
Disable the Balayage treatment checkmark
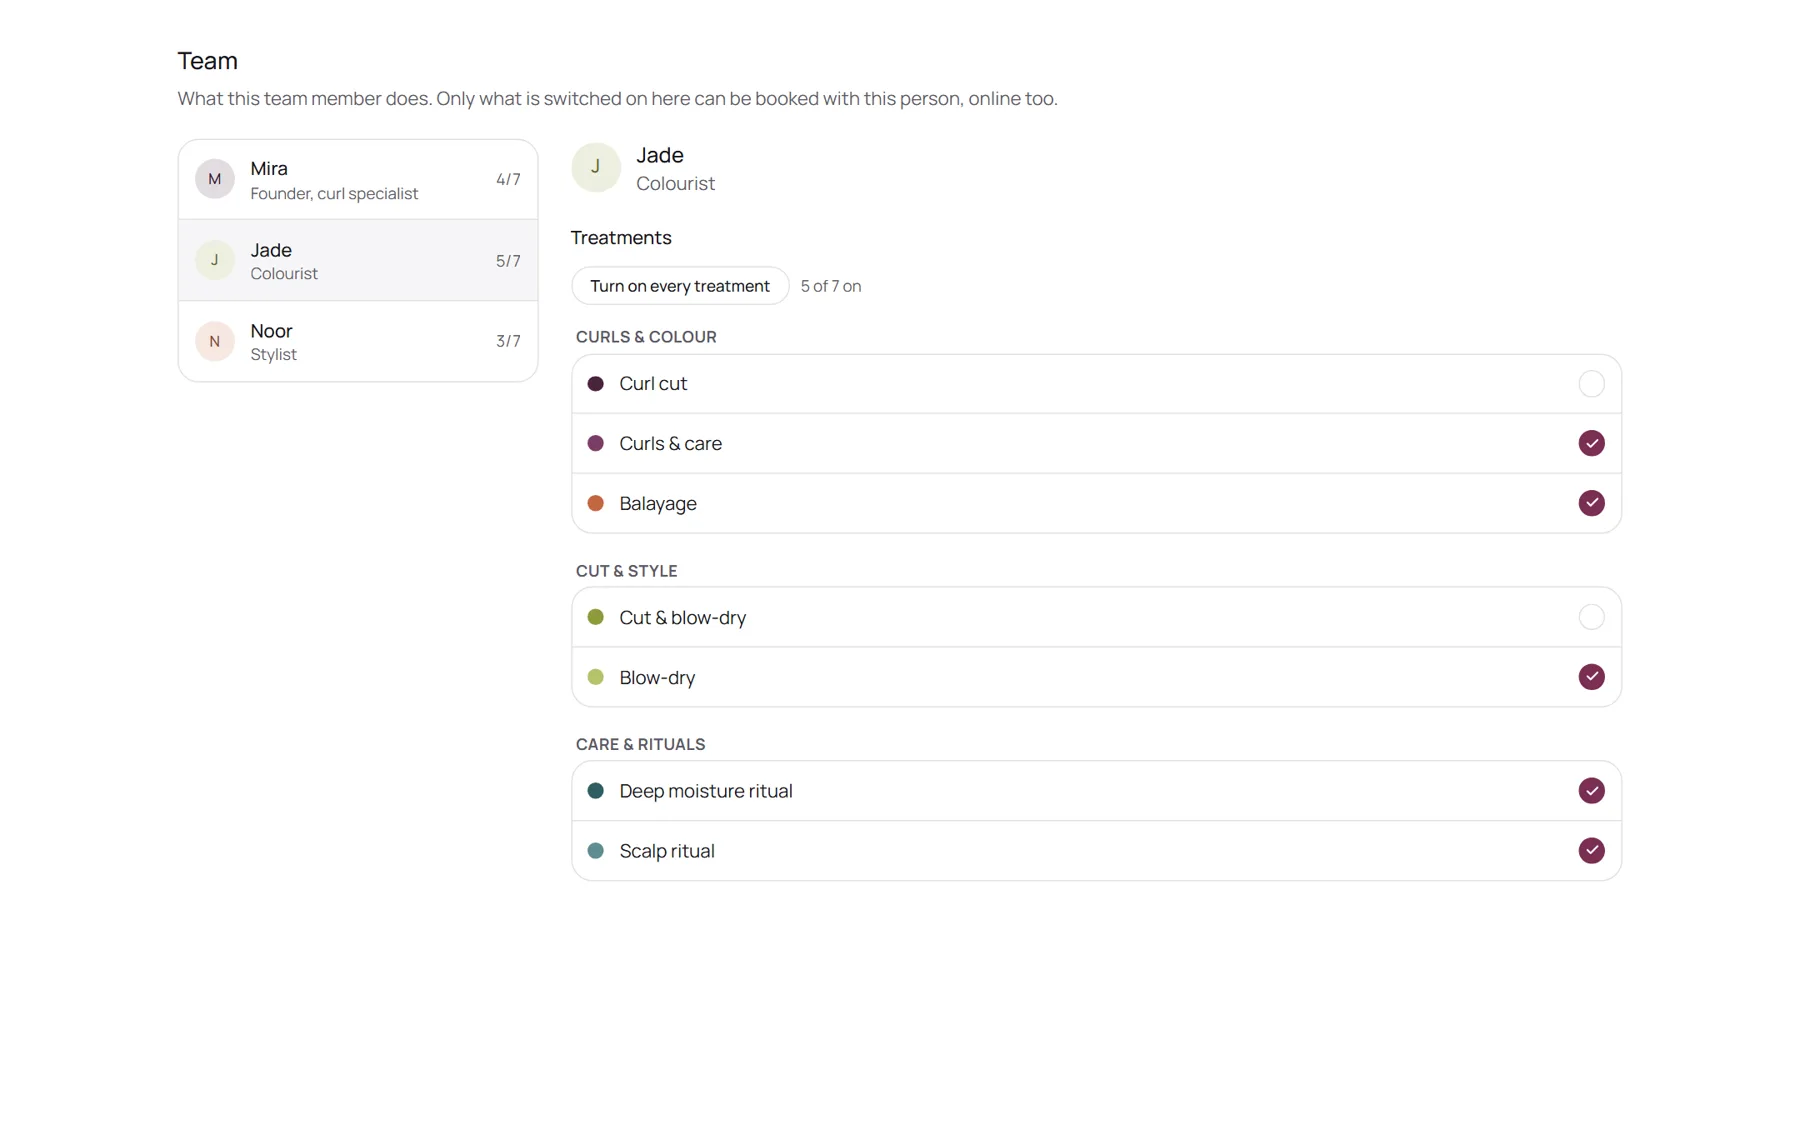pos(1591,503)
